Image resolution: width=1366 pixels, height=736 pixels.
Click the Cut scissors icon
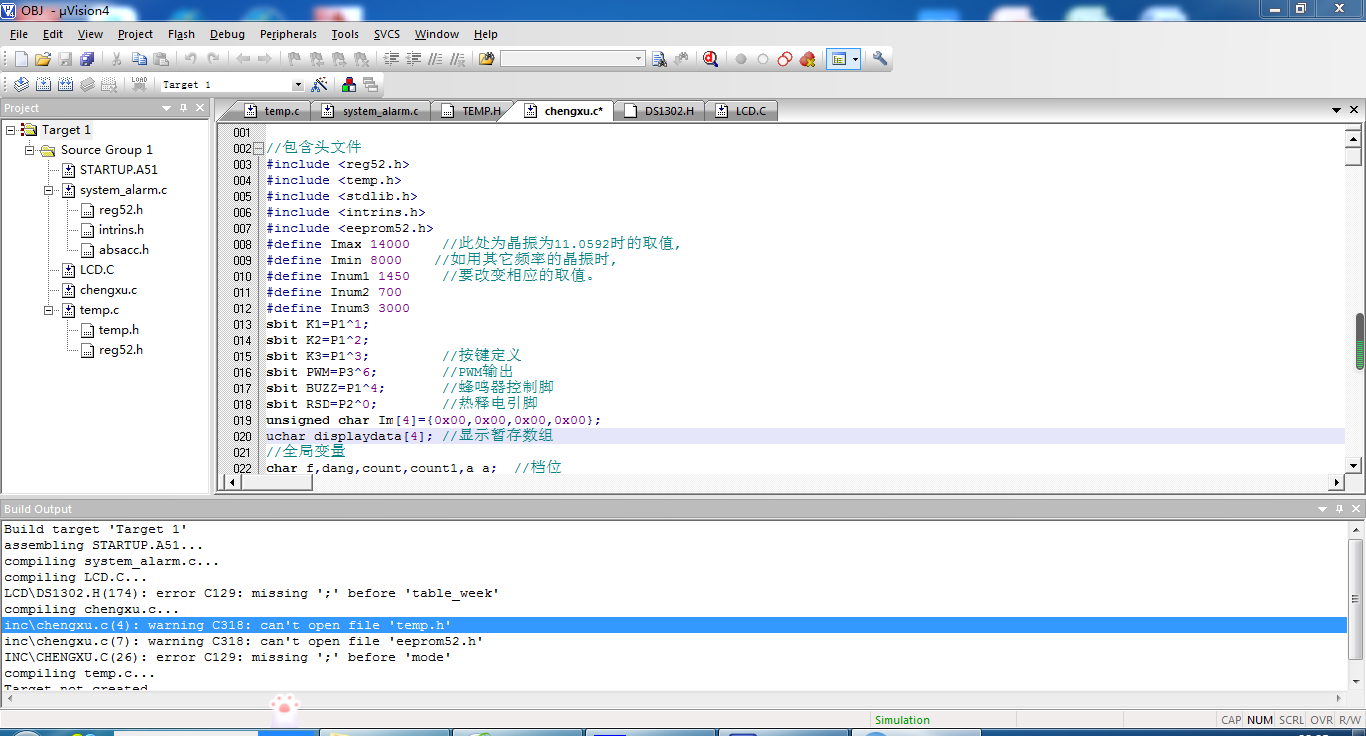[x=116, y=59]
